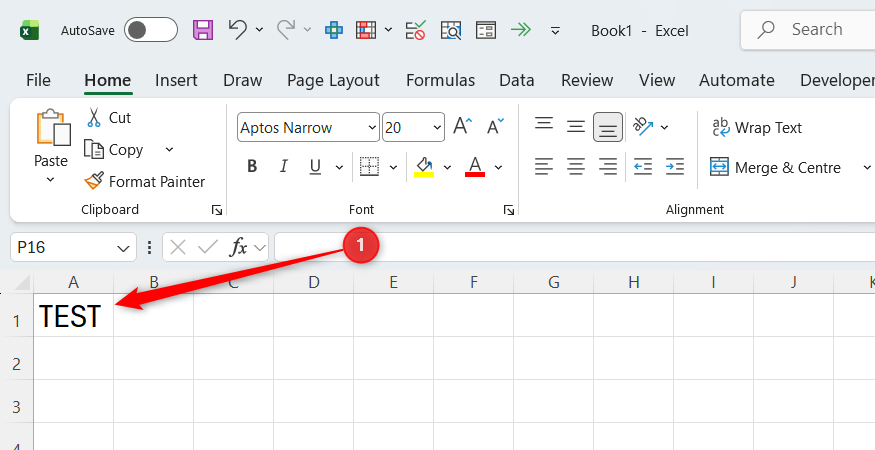The width and height of the screenshot is (875, 450).
Task: Click Merge & Centre button
Action: coord(775,167)
